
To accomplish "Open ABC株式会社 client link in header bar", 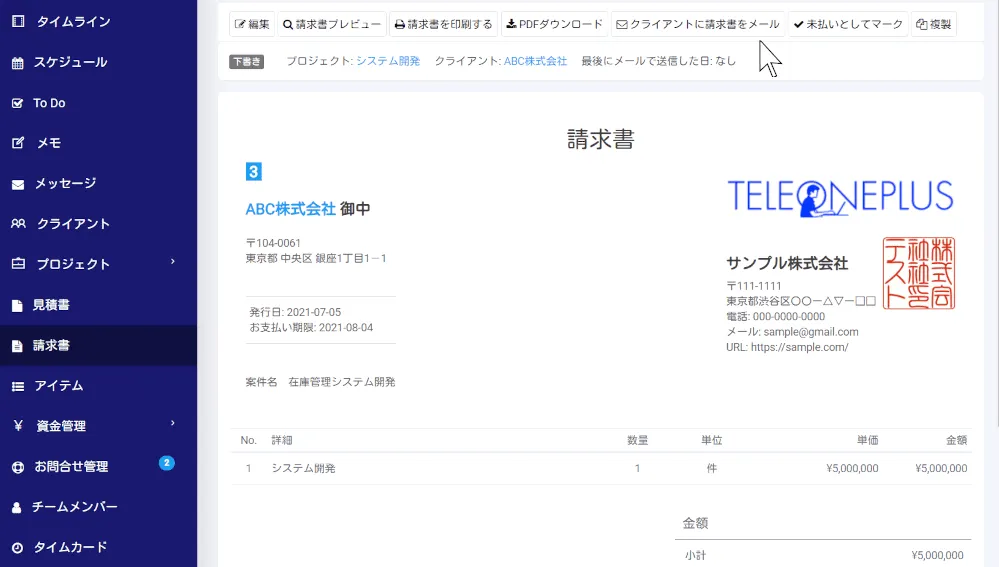I will (535, 61).
